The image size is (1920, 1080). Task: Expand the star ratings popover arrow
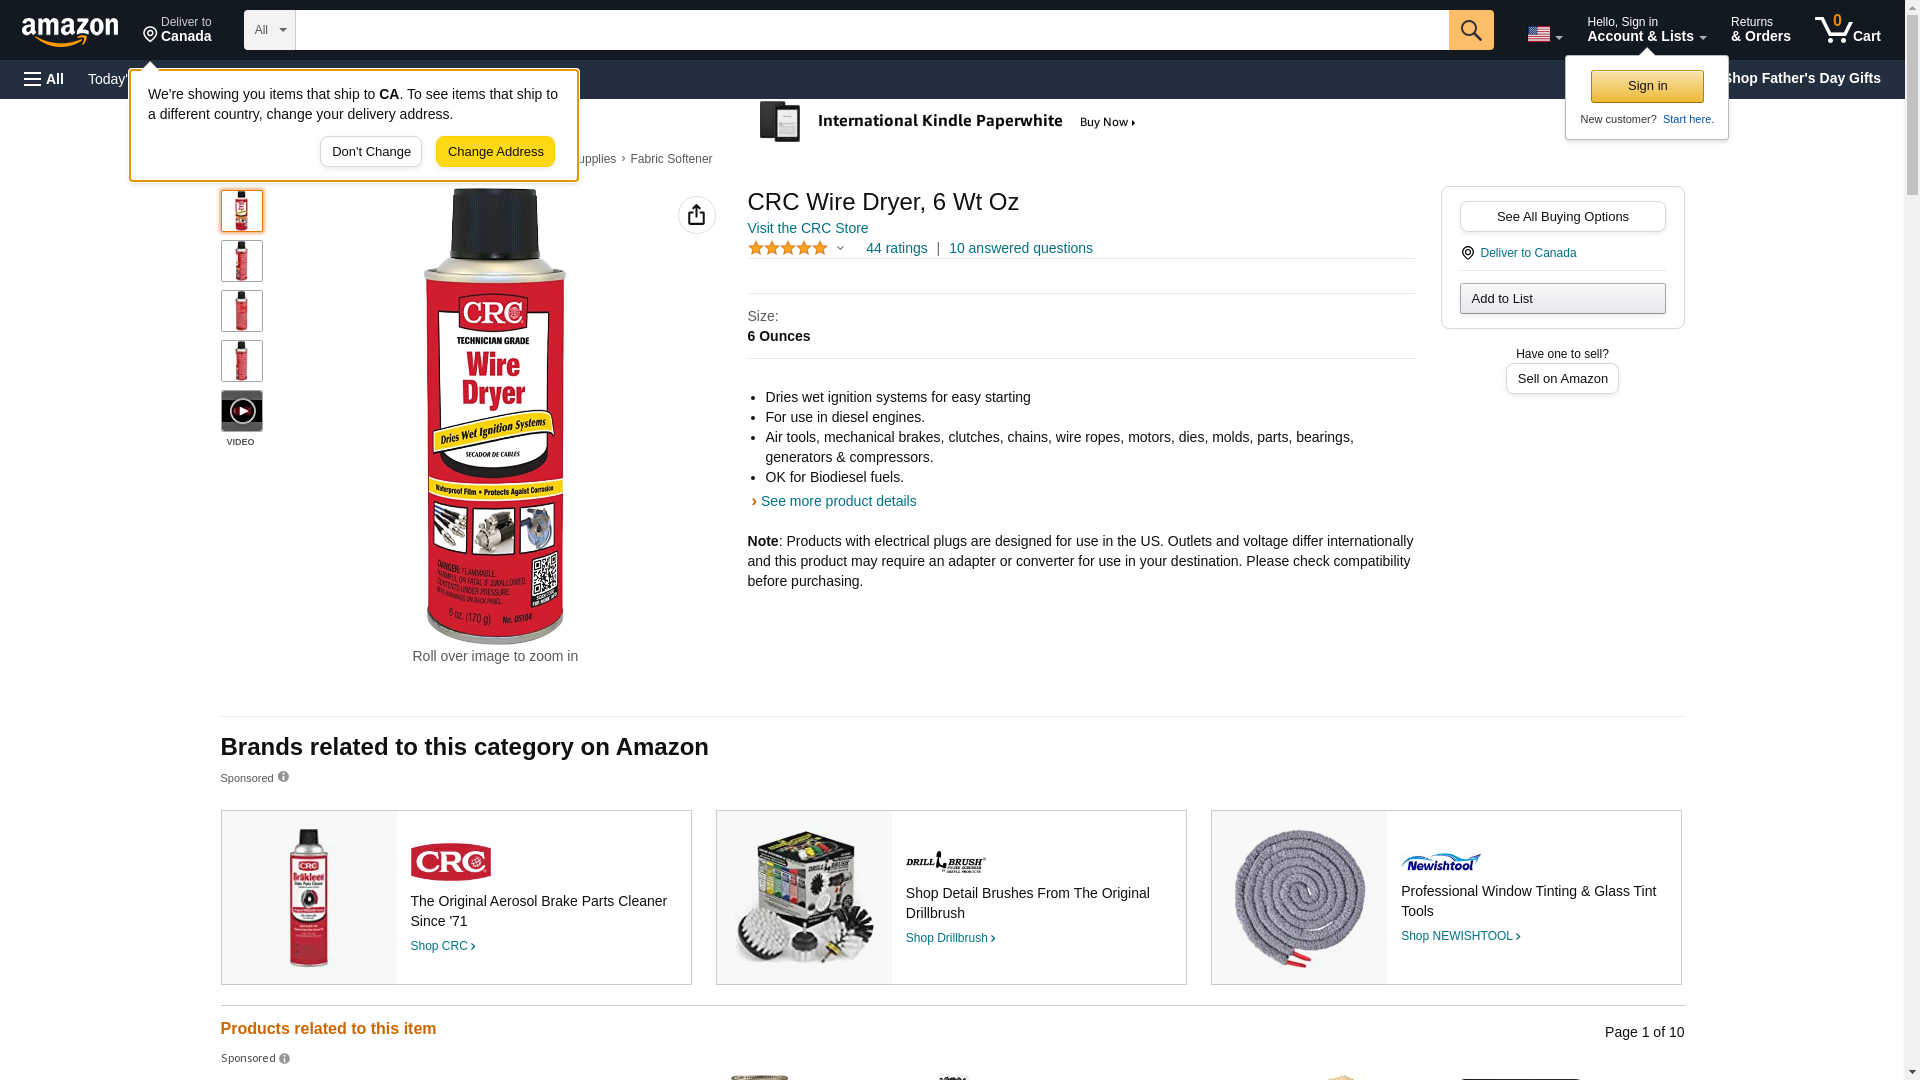840,248
